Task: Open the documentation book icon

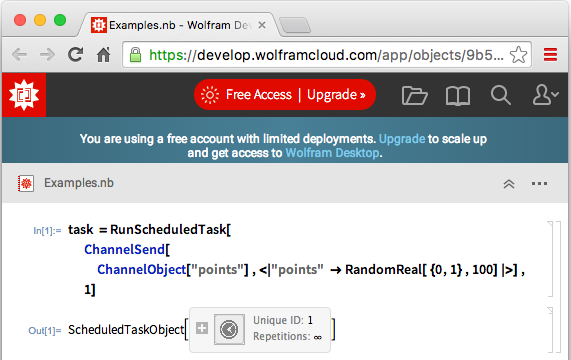Action: [458, 96]
